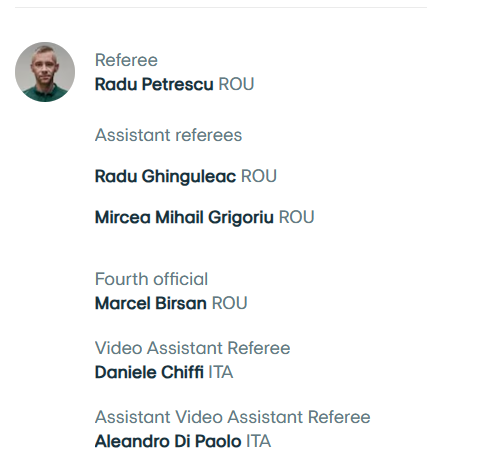Select the 'Assistant Video Assistant Referee' label
Screen dimensions: 490x468
coord(232,417)
